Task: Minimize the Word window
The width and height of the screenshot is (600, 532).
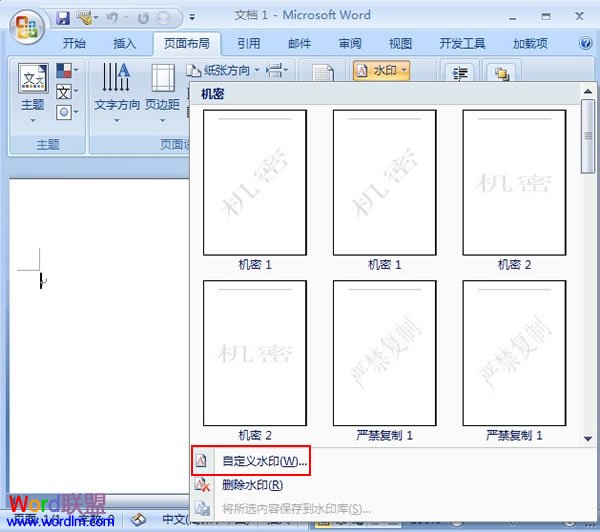Action: [x=513, y=18]
